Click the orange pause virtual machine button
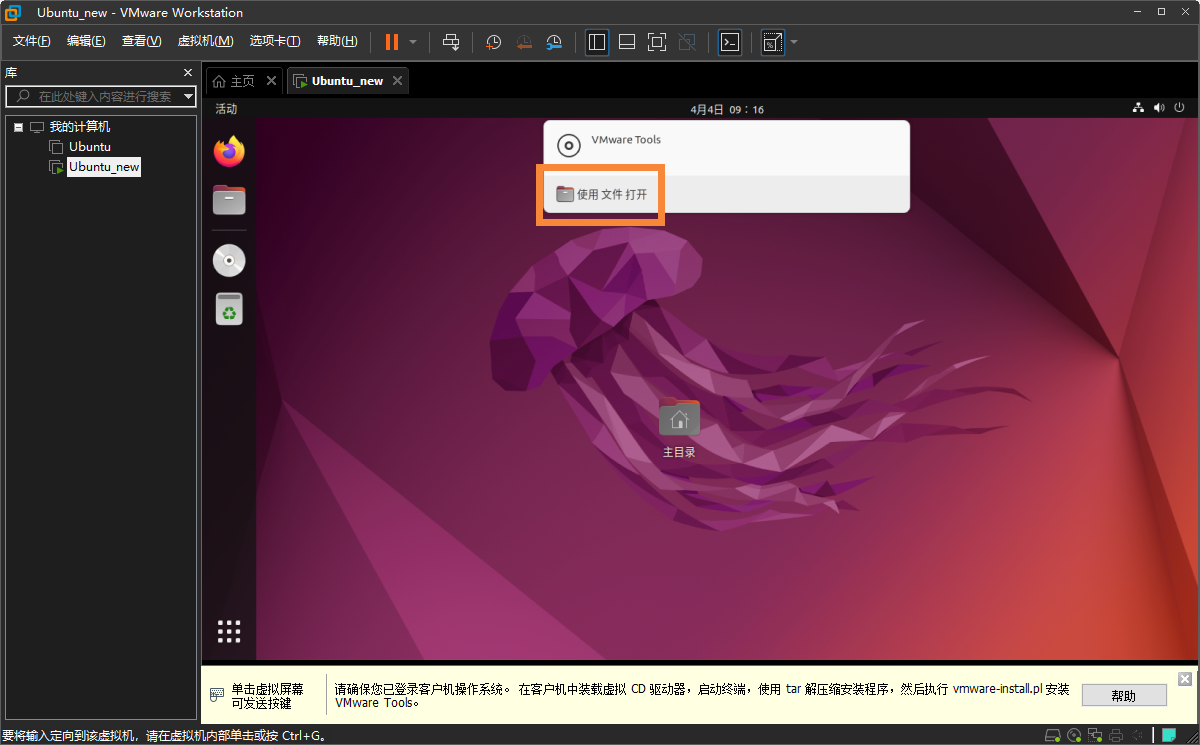1200x745 pixels. tap(391, 42)
